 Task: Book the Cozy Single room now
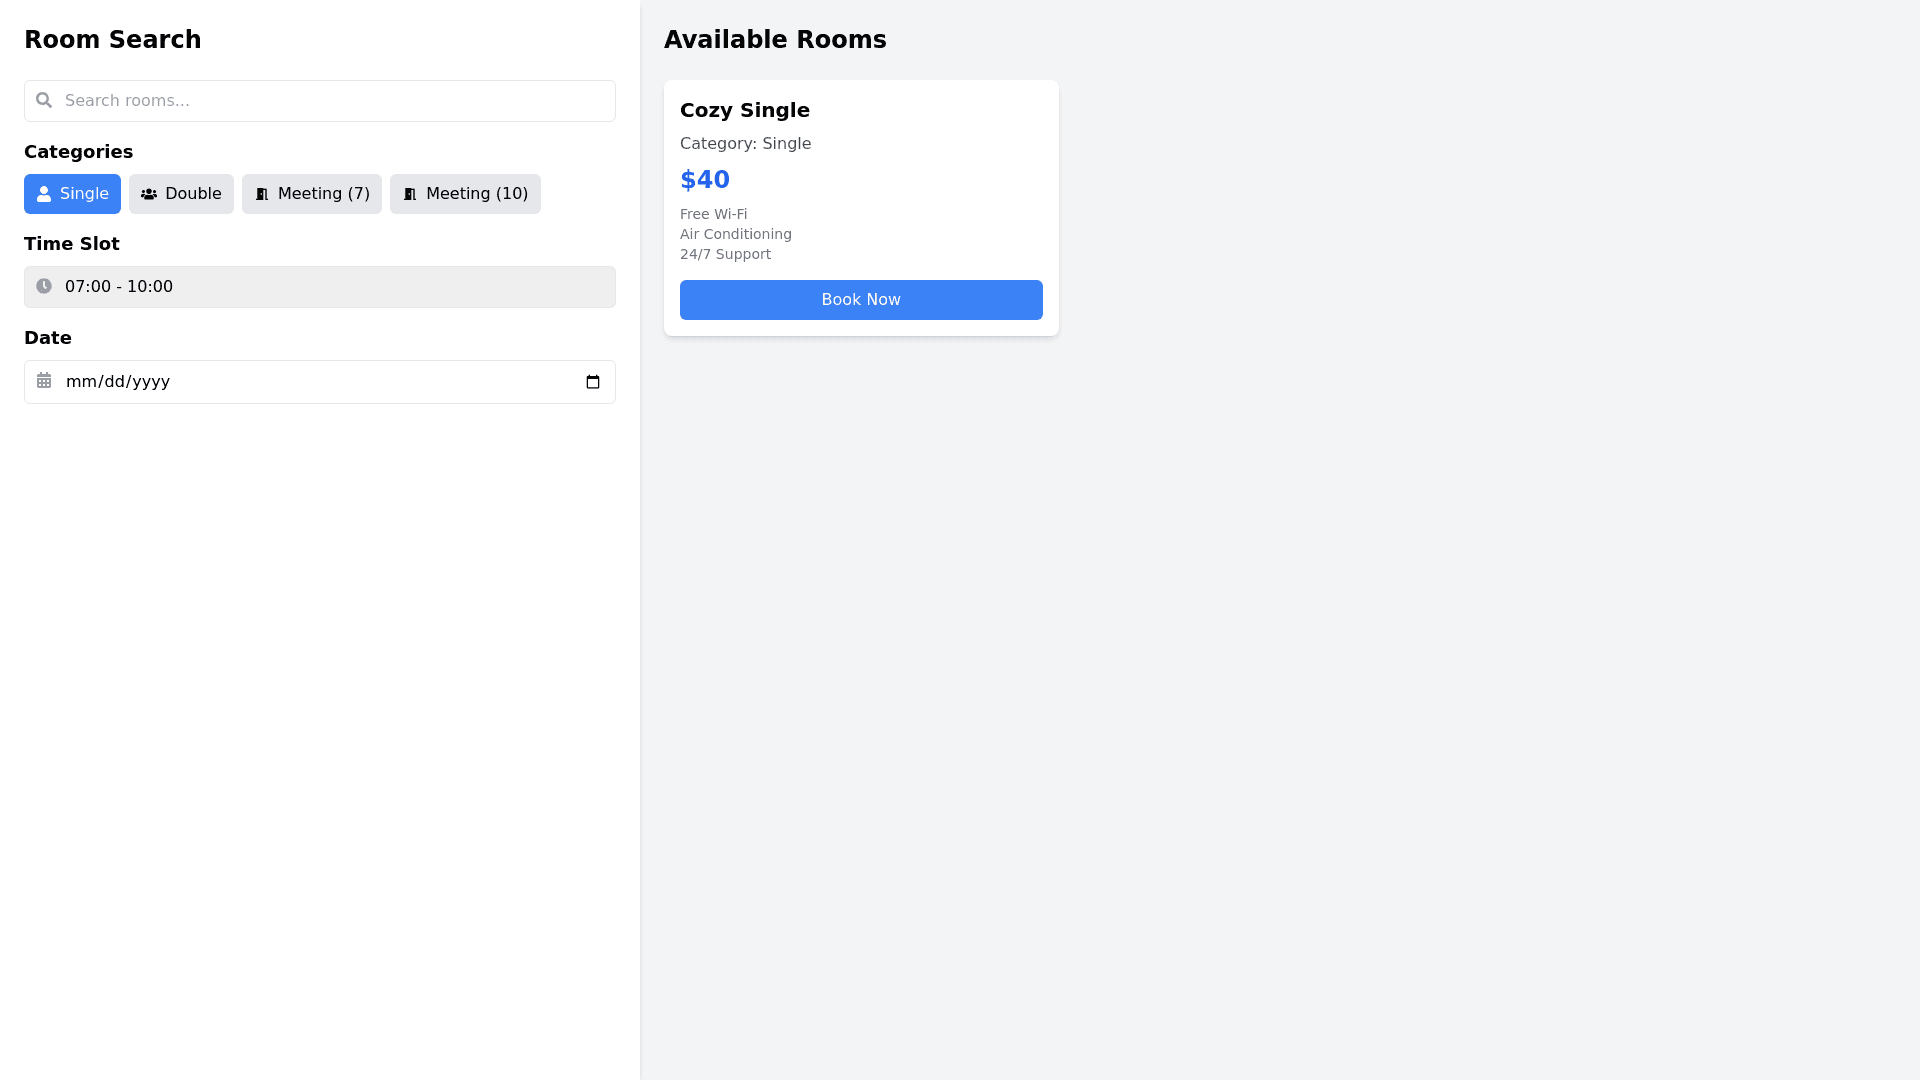(x=861, y=300)
